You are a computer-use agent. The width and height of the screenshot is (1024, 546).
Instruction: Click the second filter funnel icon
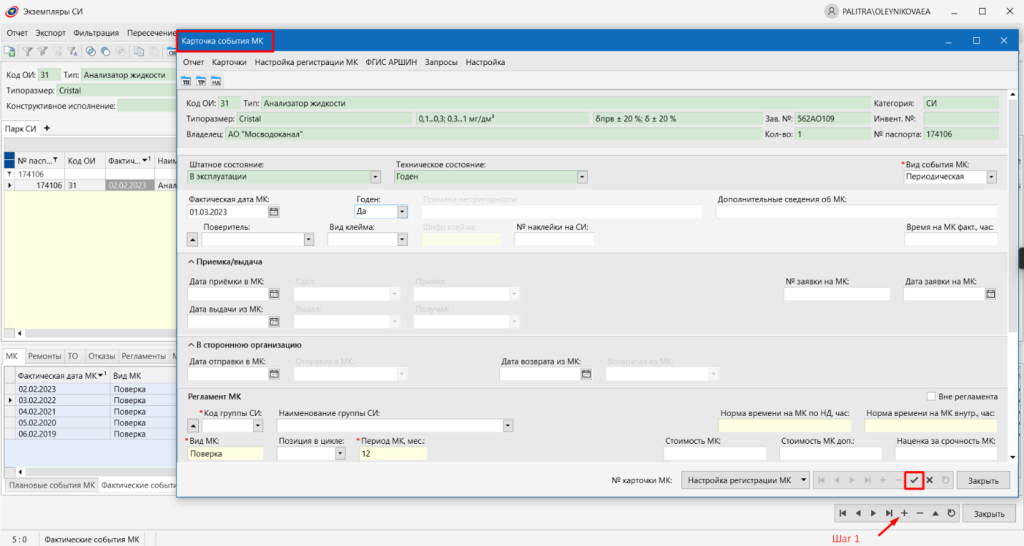[x=42, y=52]
